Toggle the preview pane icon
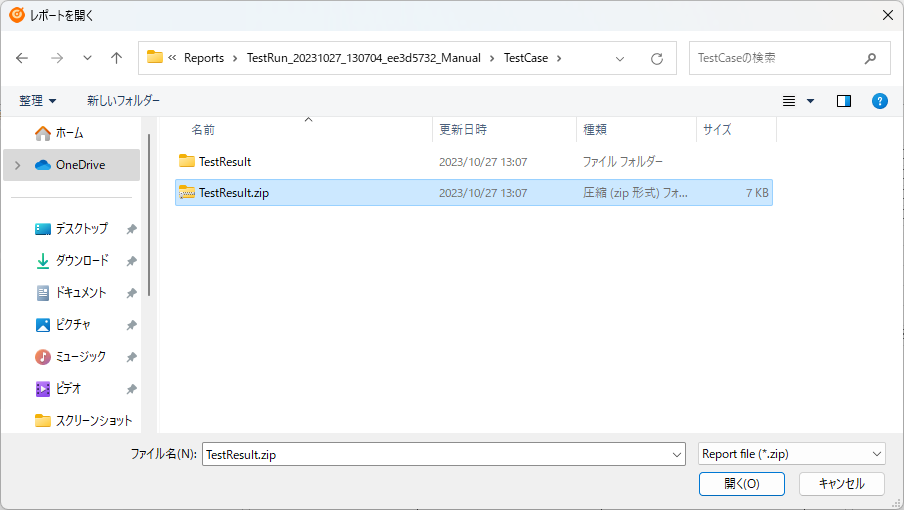The image size is (904, 510). (x=843, y=101)
